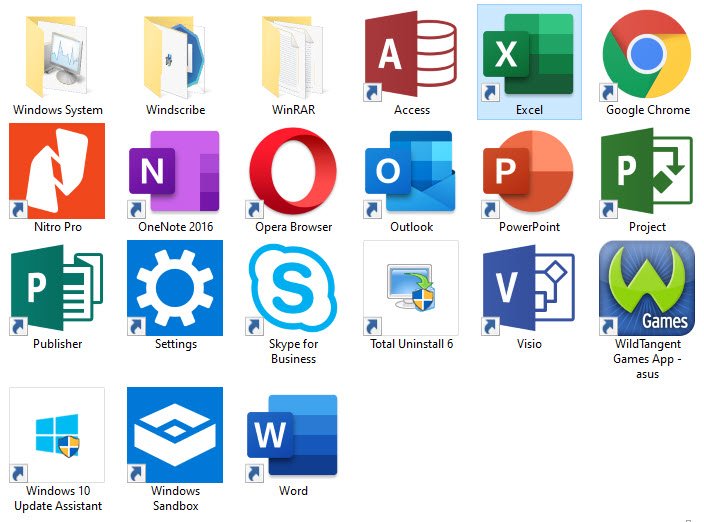Screen dimensions: 704x522
Task: Launch the Word icon
Action: [x=292, y=437]
